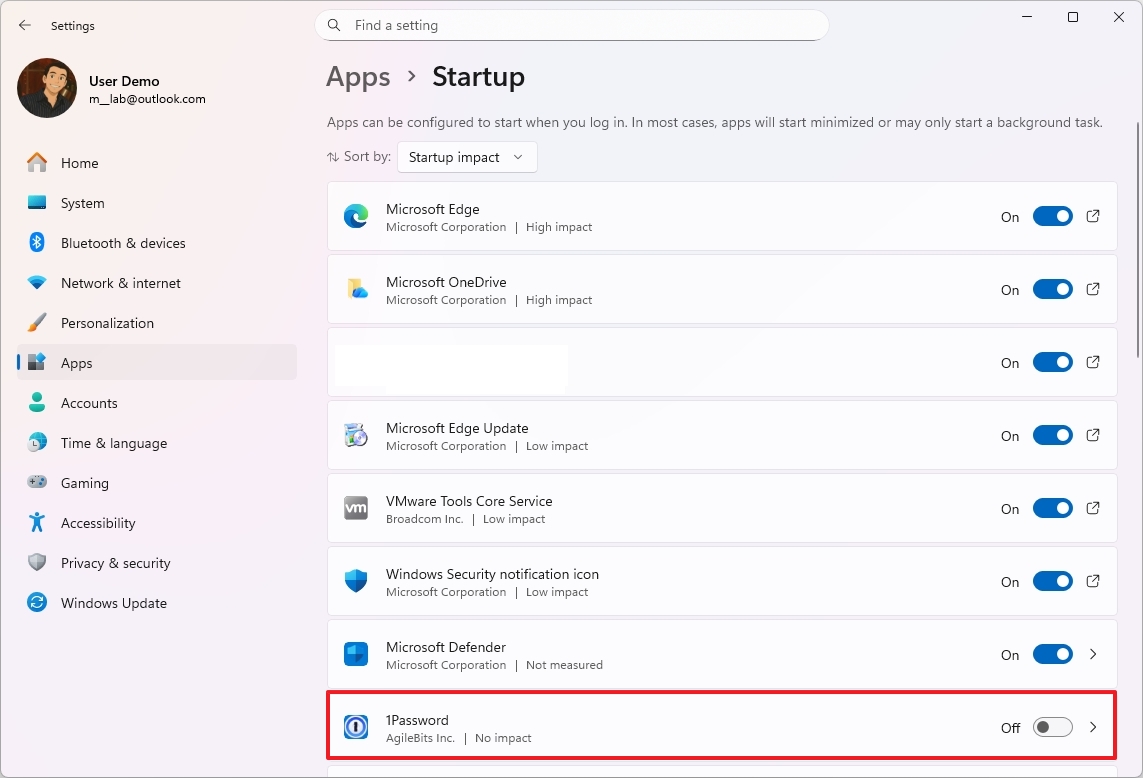Click the Find a setting search box
This screenshot has width=1143, height=778.
(571, 25)
